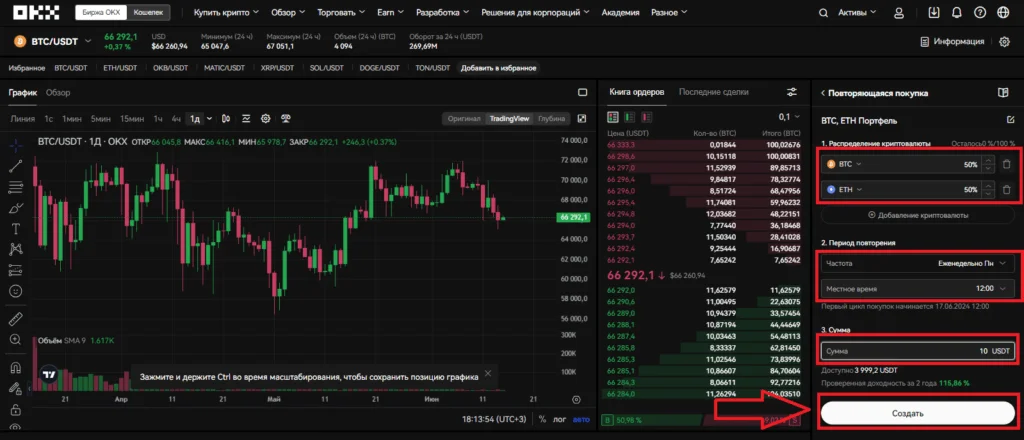Select the brush drawing tool

16,208
